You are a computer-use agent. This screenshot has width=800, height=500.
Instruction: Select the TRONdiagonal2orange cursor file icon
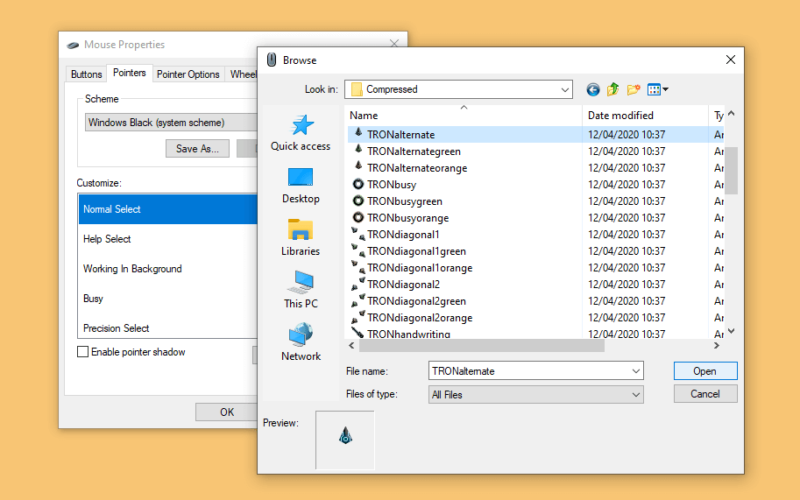pos(358,317)
